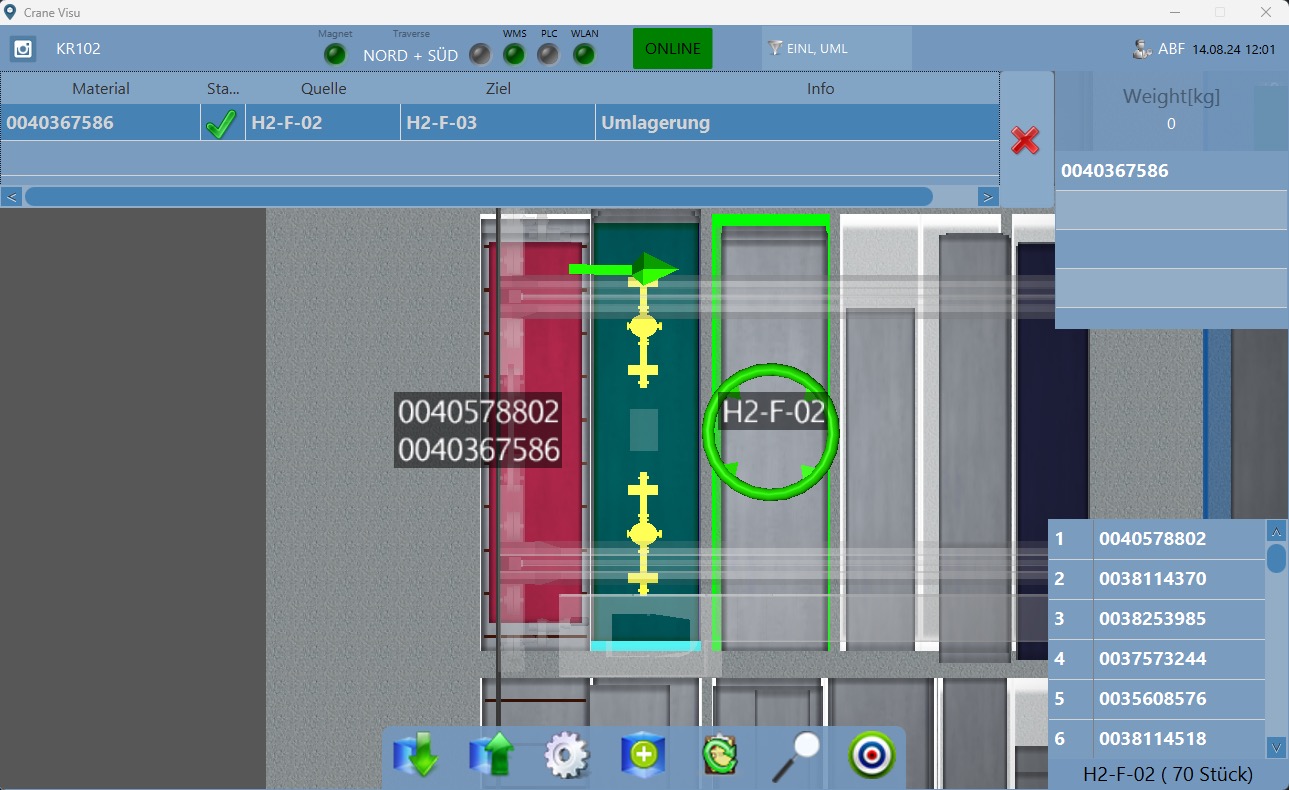Screen dimensions: 1289x790
Task: Click the add-material cube icon
Action: (x=643, y=757)
